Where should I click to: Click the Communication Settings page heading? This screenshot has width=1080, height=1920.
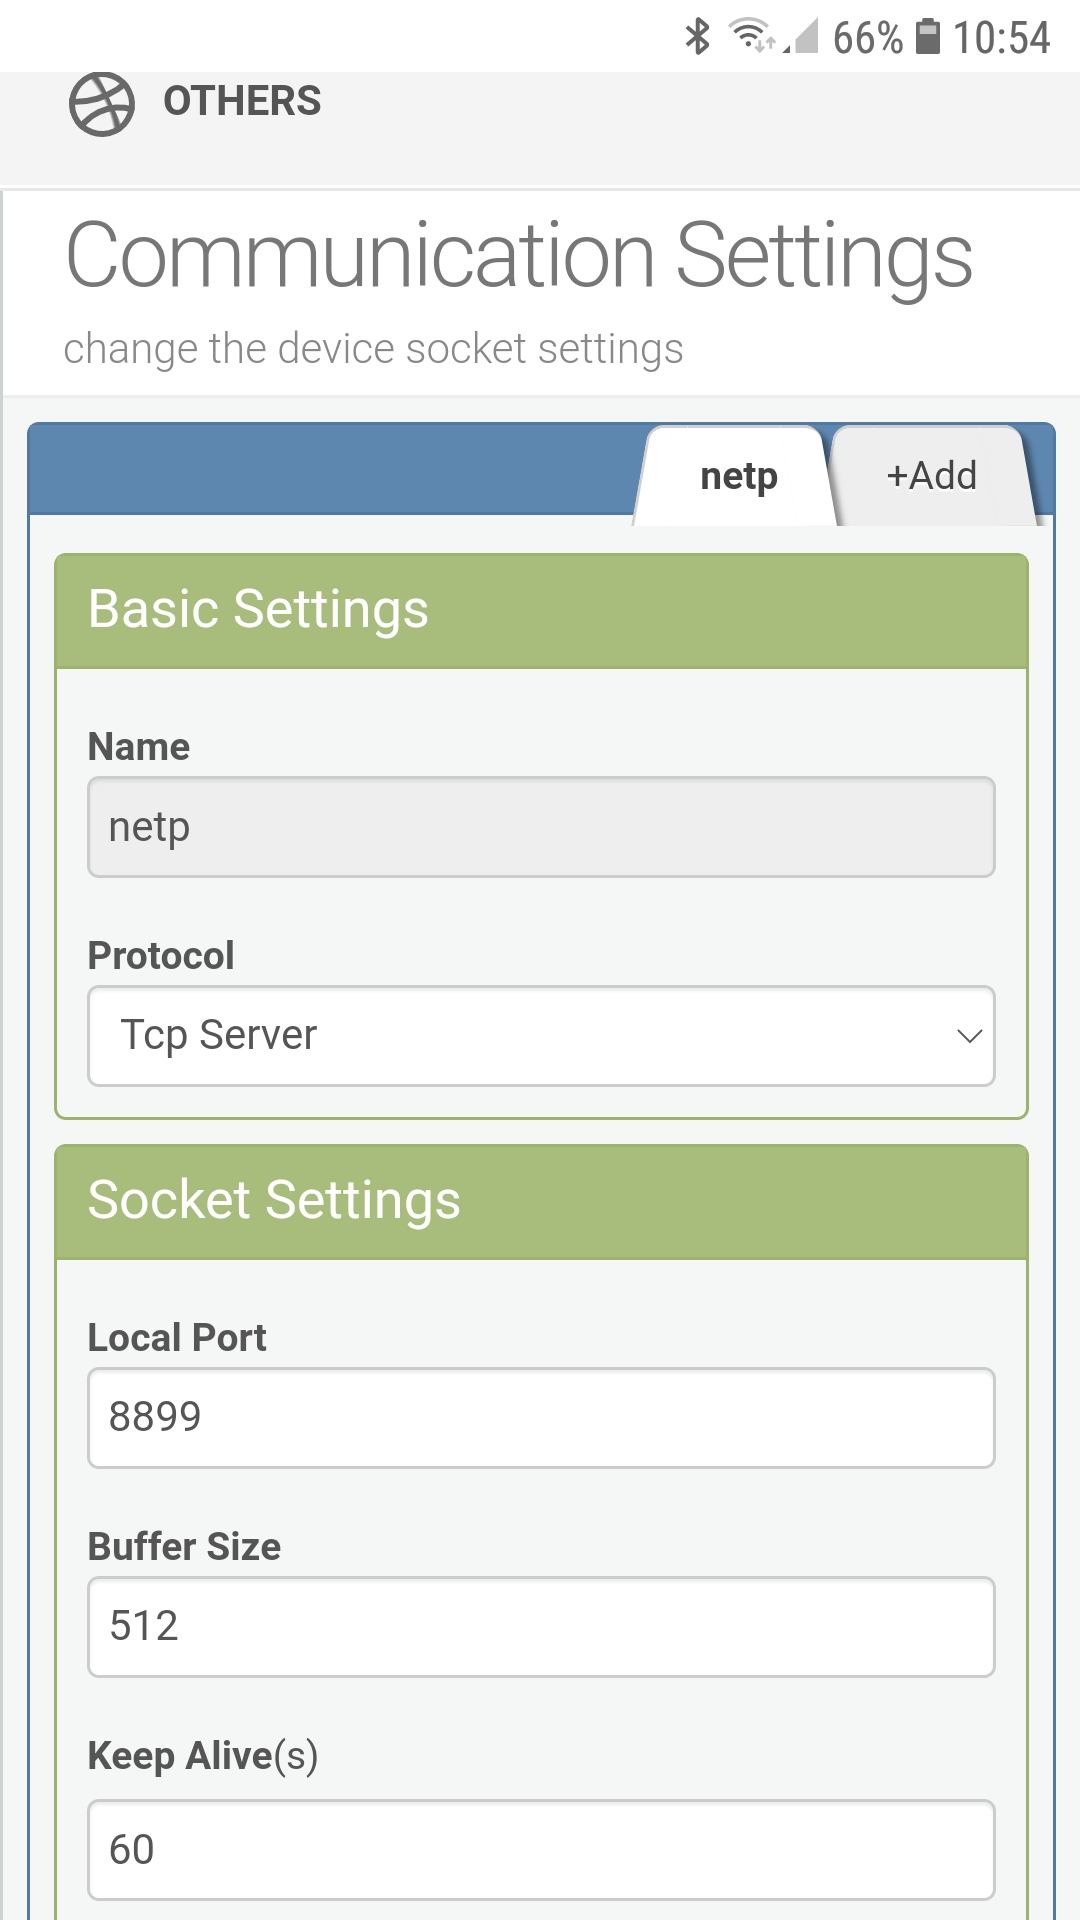pyautogui.click(x=519, y=256)
